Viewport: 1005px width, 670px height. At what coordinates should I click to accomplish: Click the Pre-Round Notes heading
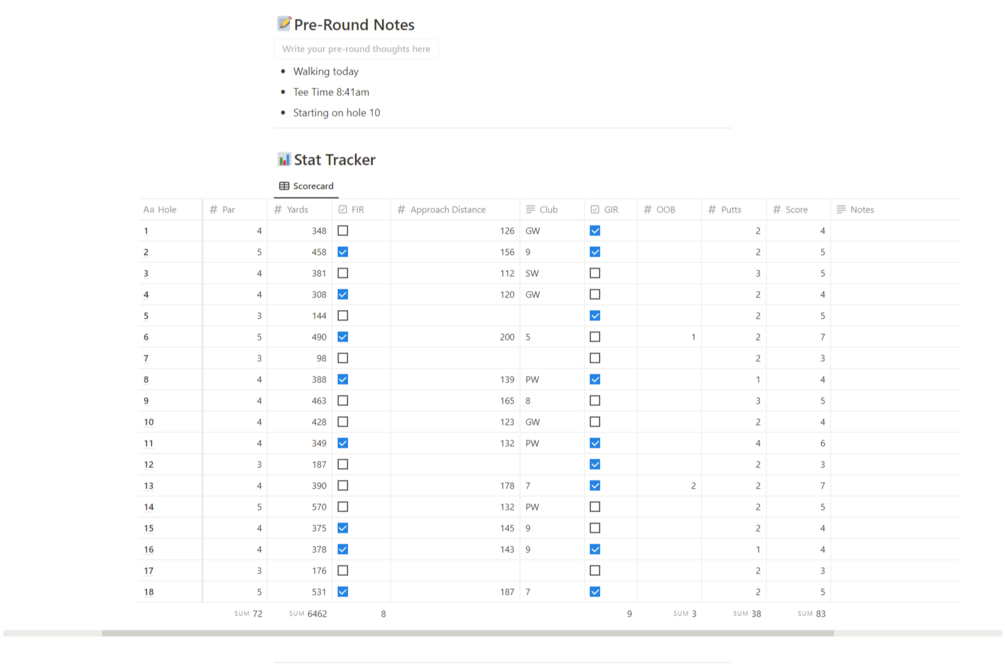click(x=354, y=24)
